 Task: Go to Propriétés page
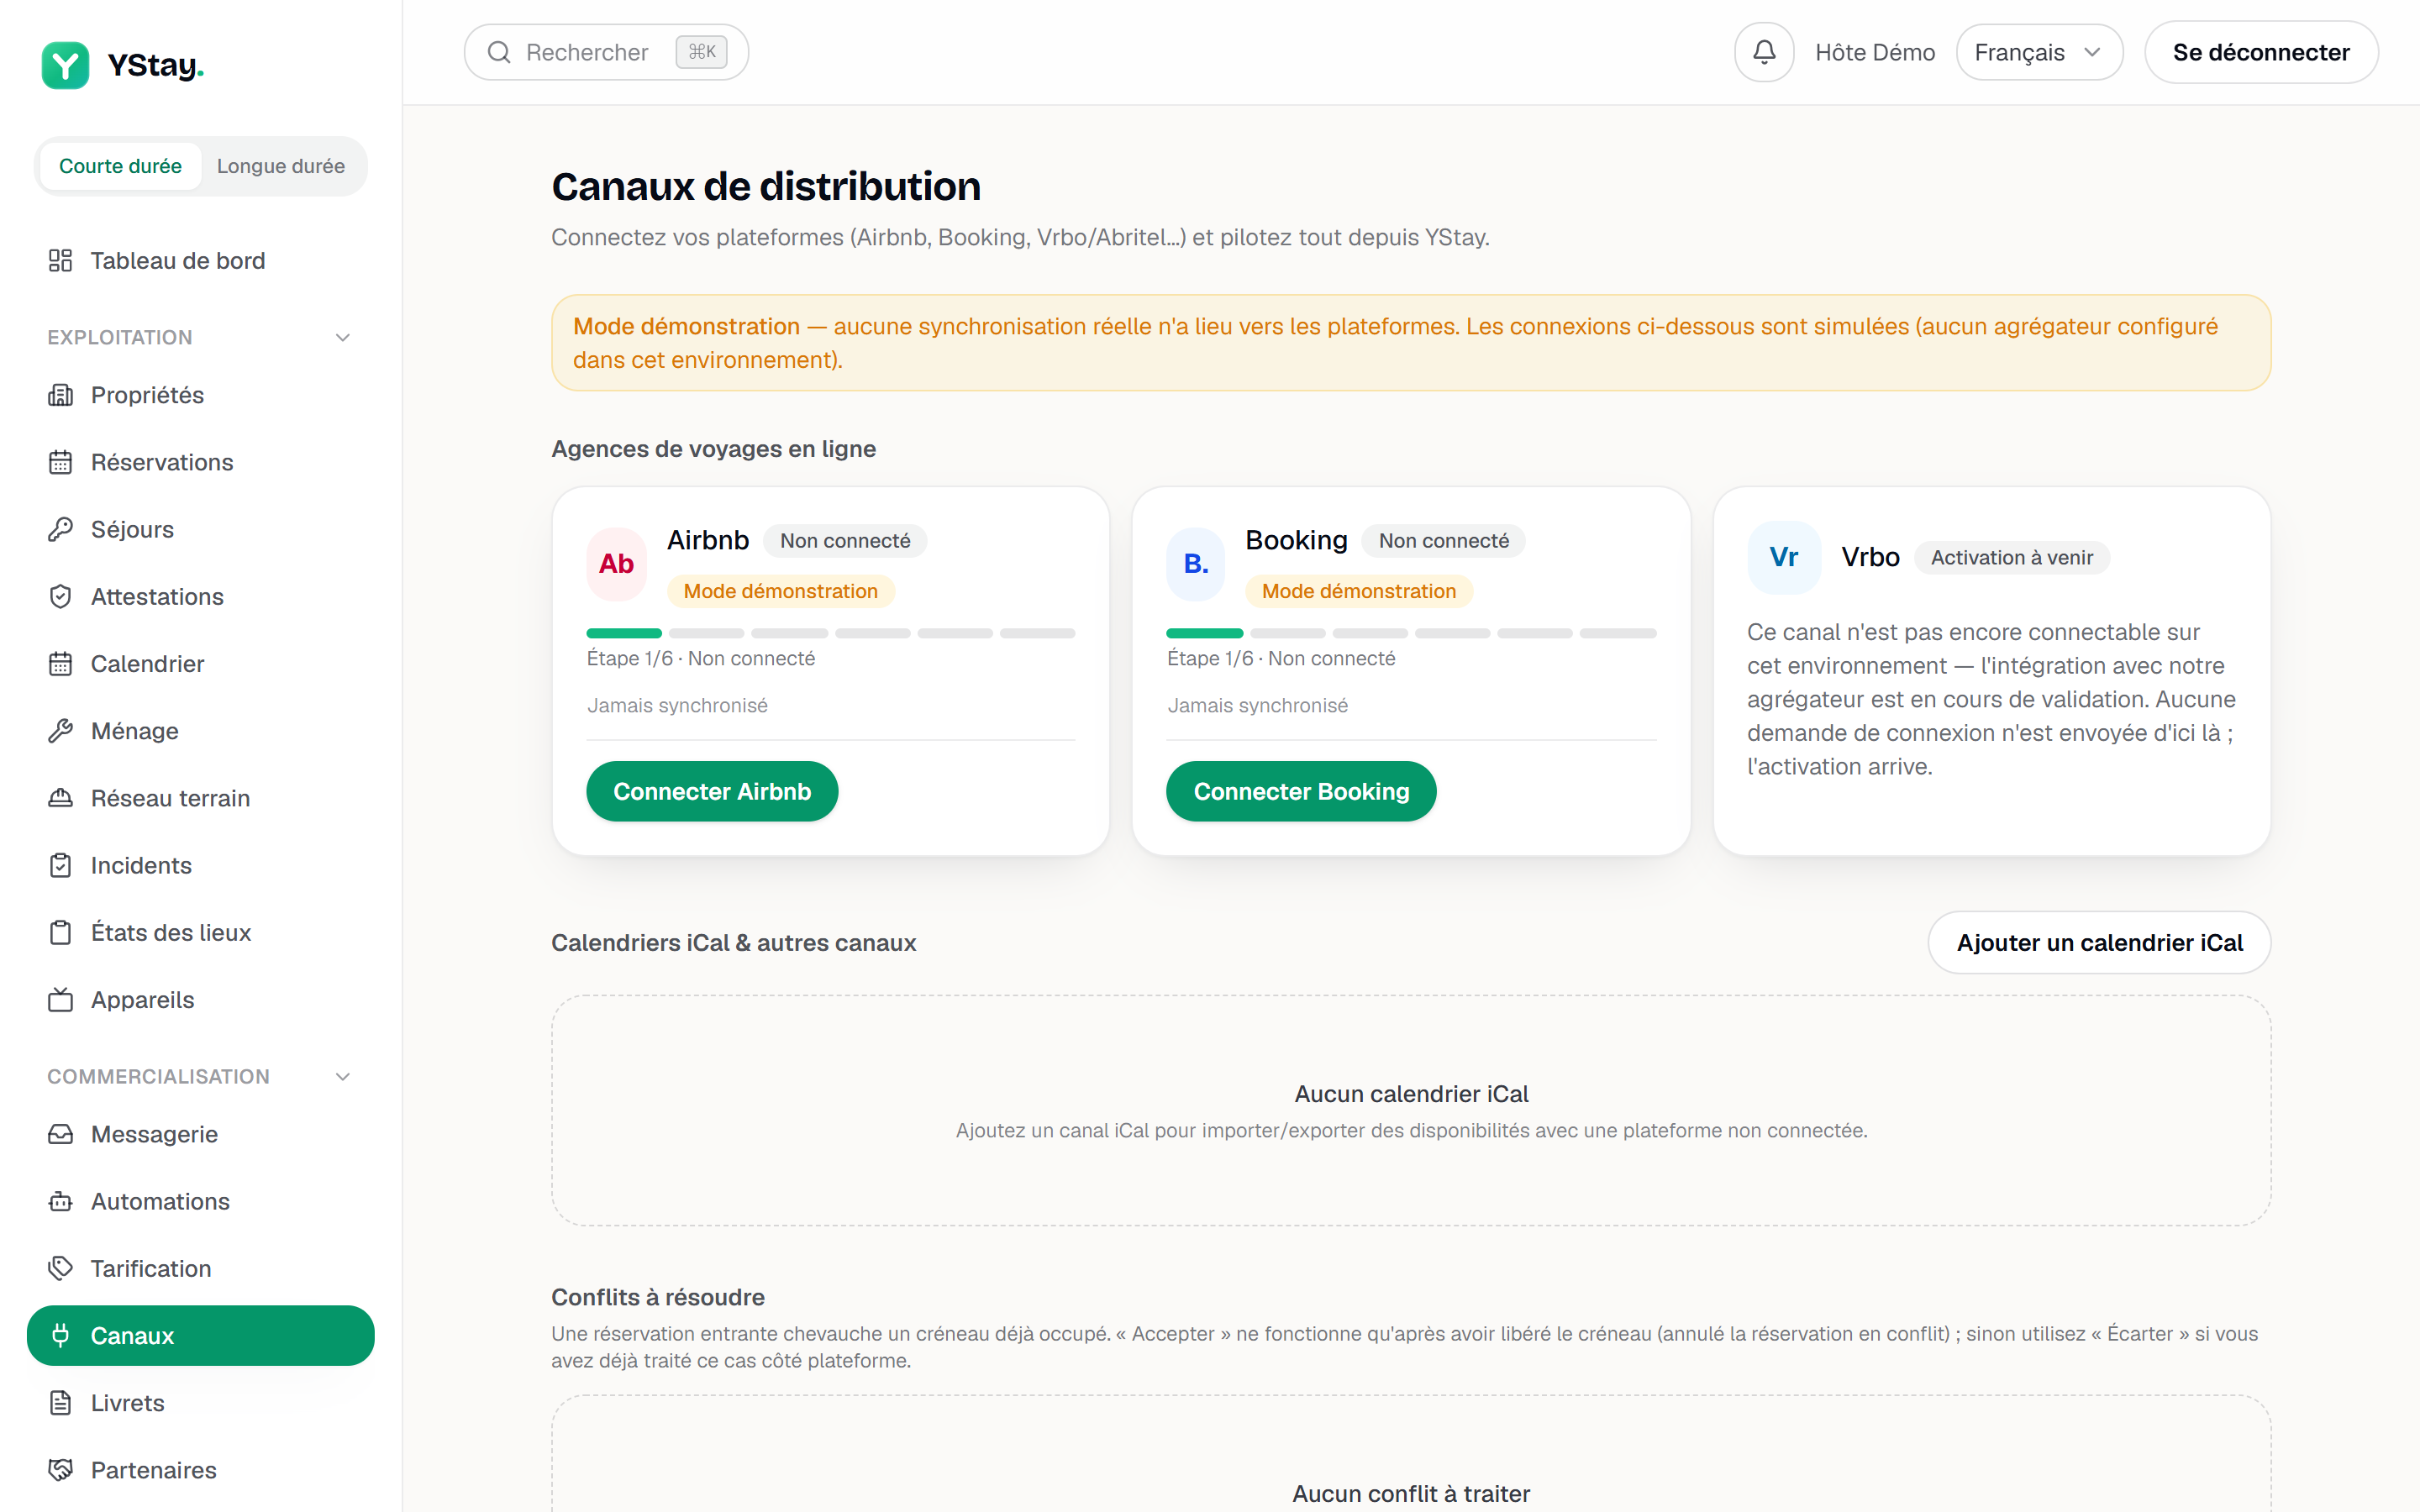coord(200,395)
